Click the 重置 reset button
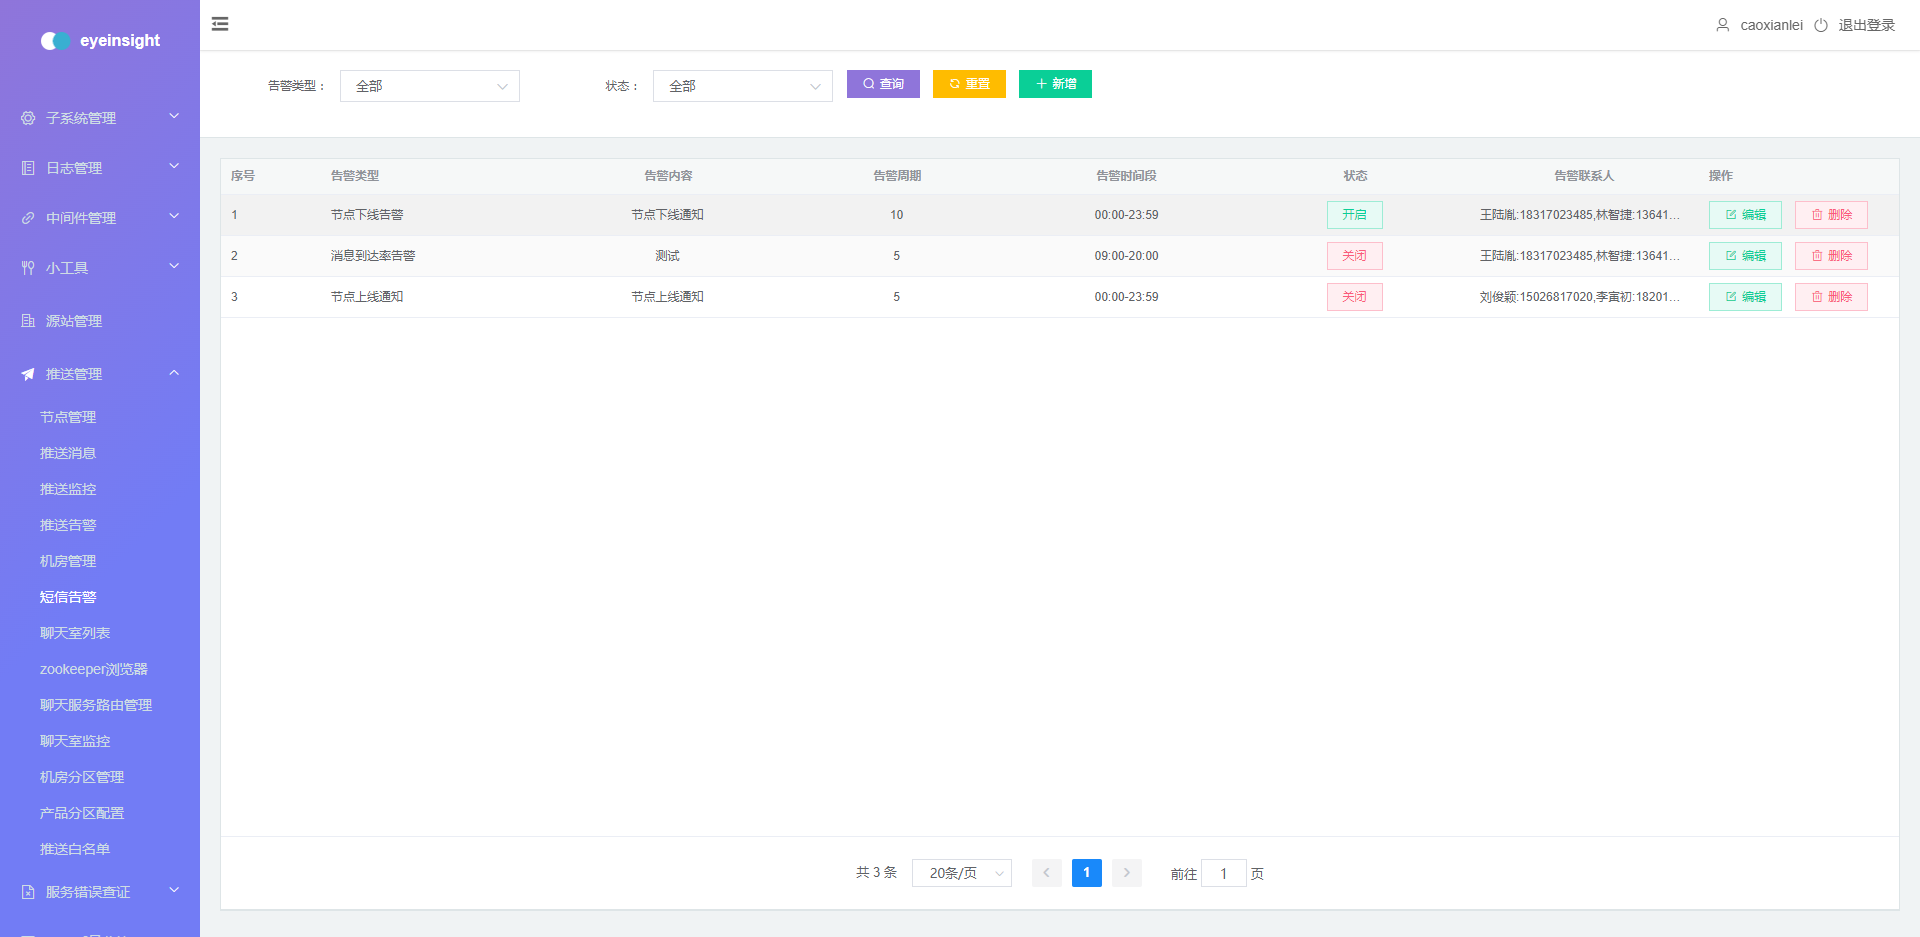1920x937 pixels. tap(969, 84)
